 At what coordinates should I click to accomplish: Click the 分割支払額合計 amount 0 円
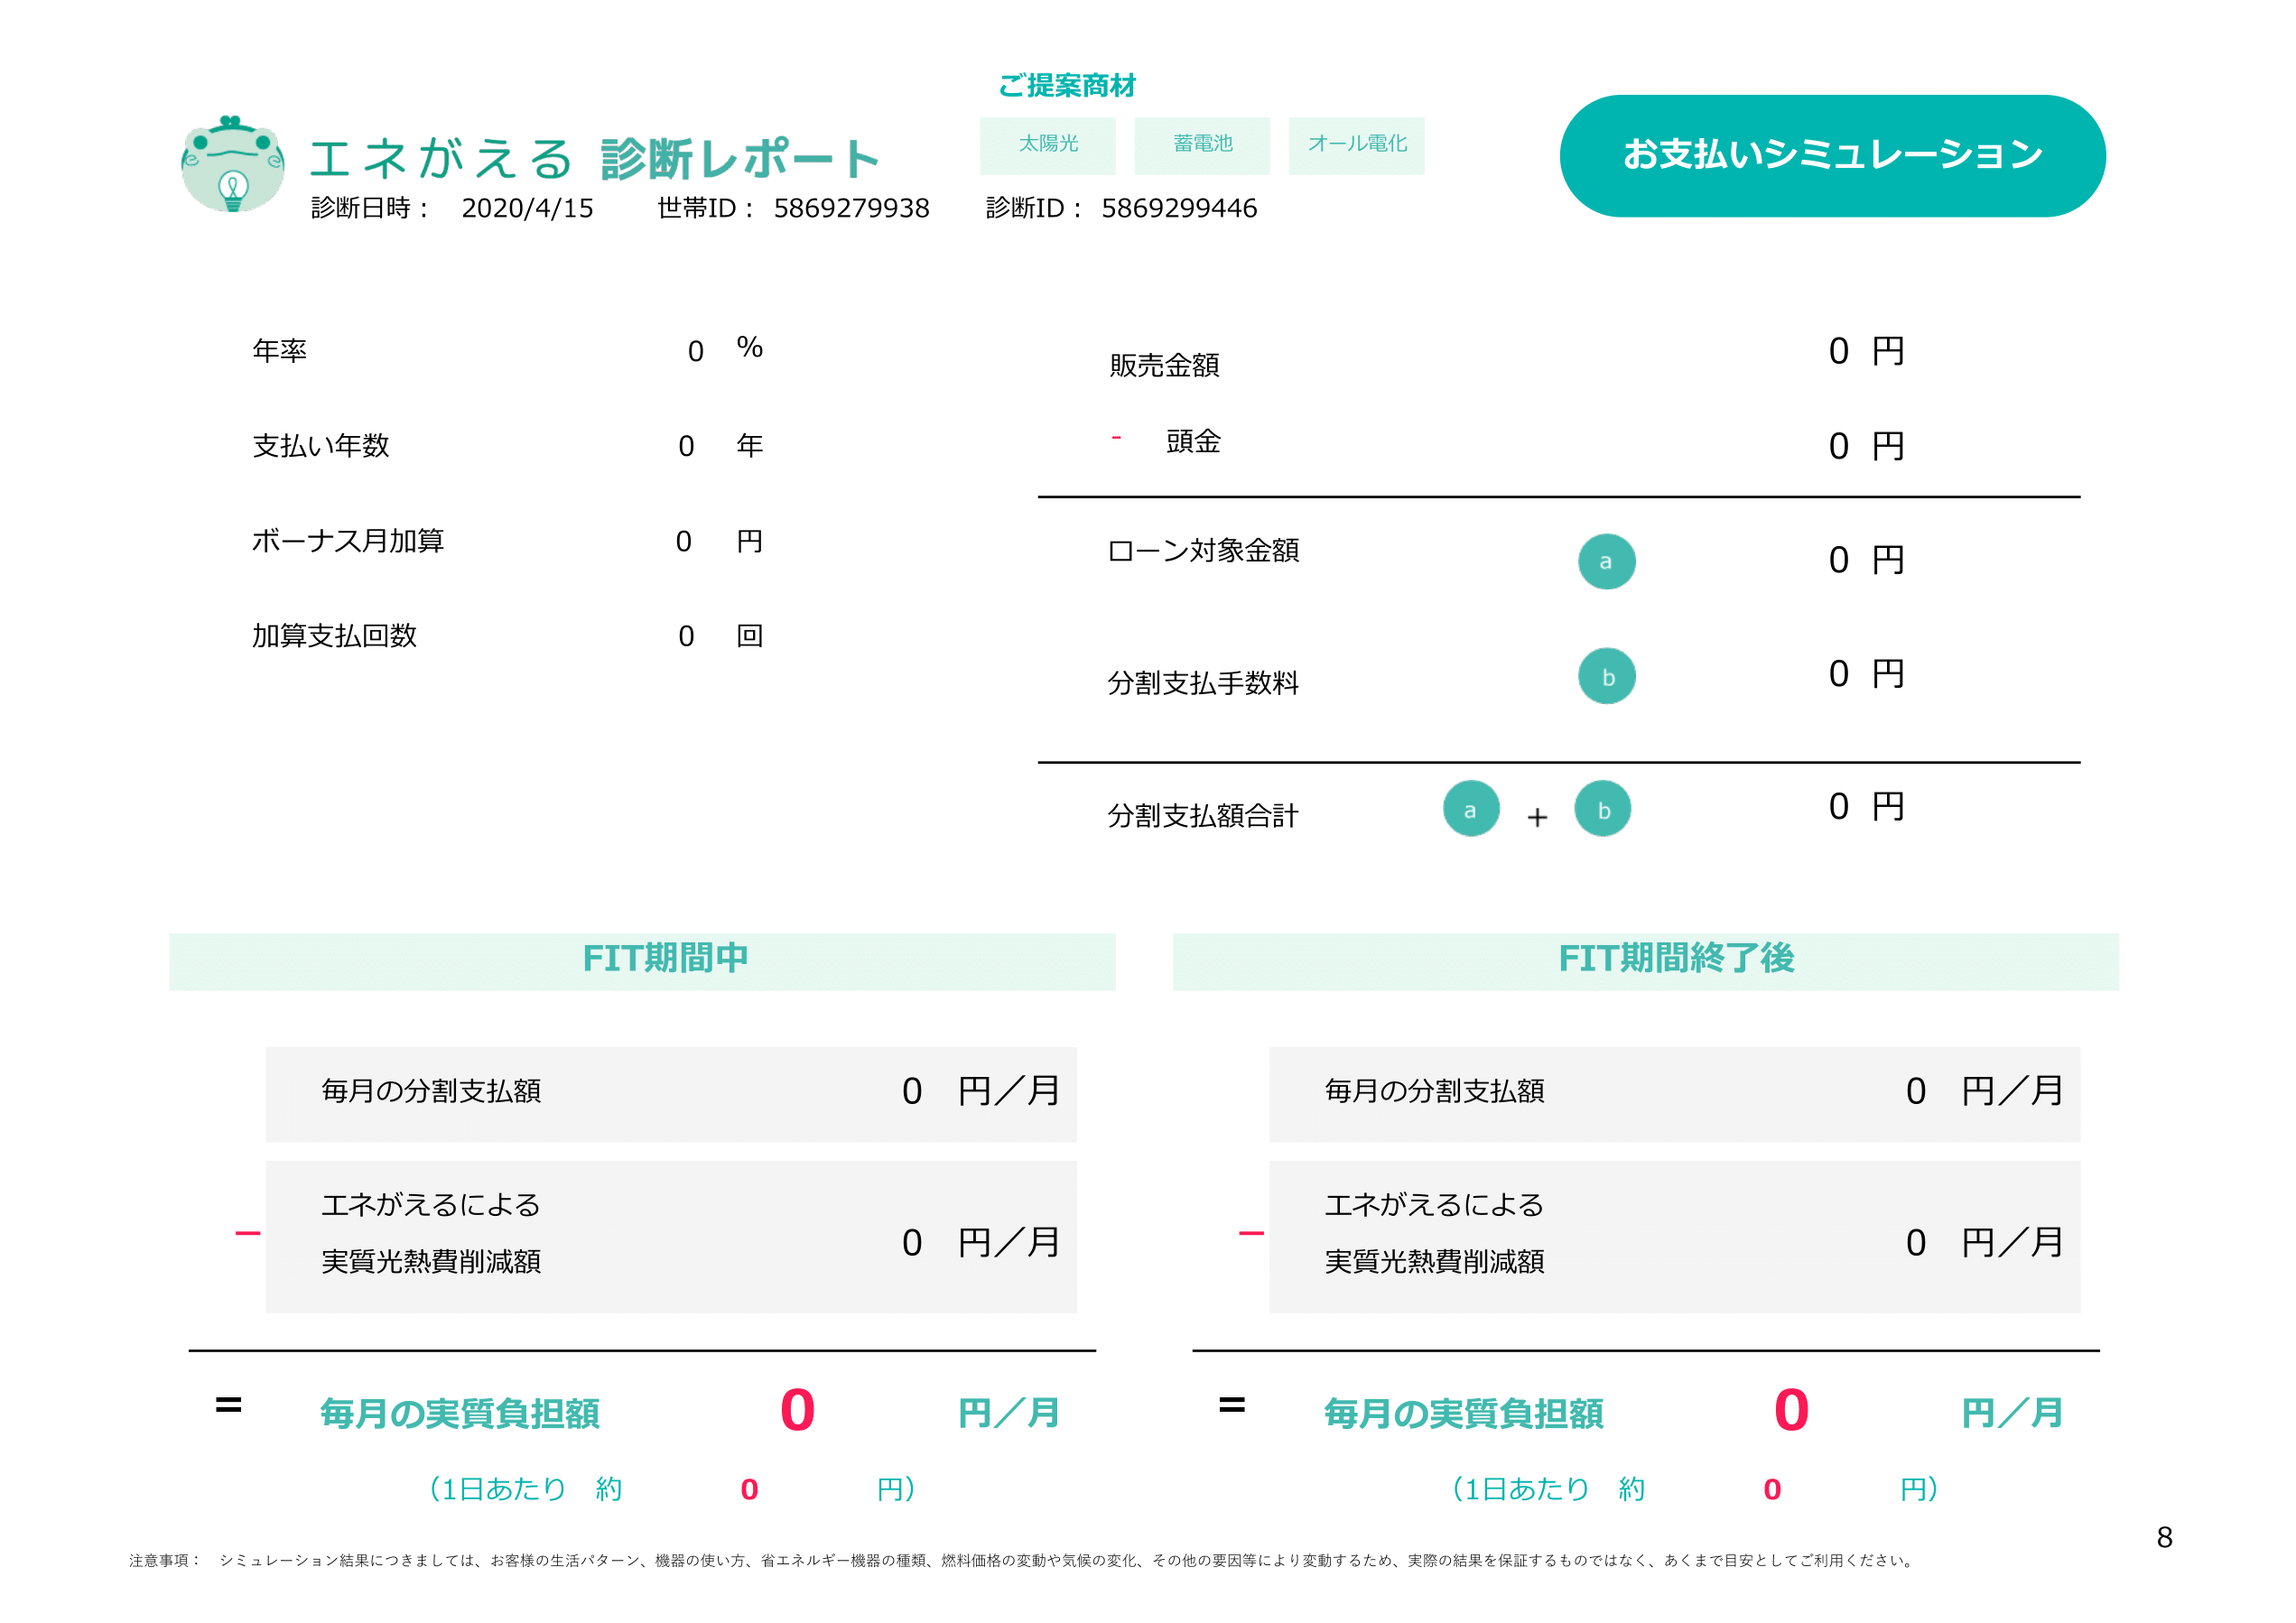1866,807
